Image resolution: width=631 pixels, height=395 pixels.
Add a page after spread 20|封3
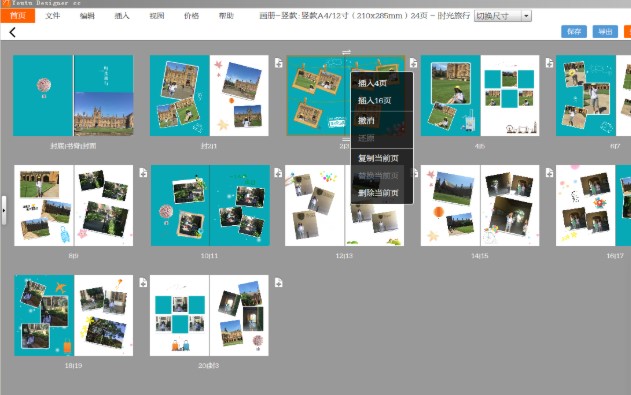click(x=278, y=282)
